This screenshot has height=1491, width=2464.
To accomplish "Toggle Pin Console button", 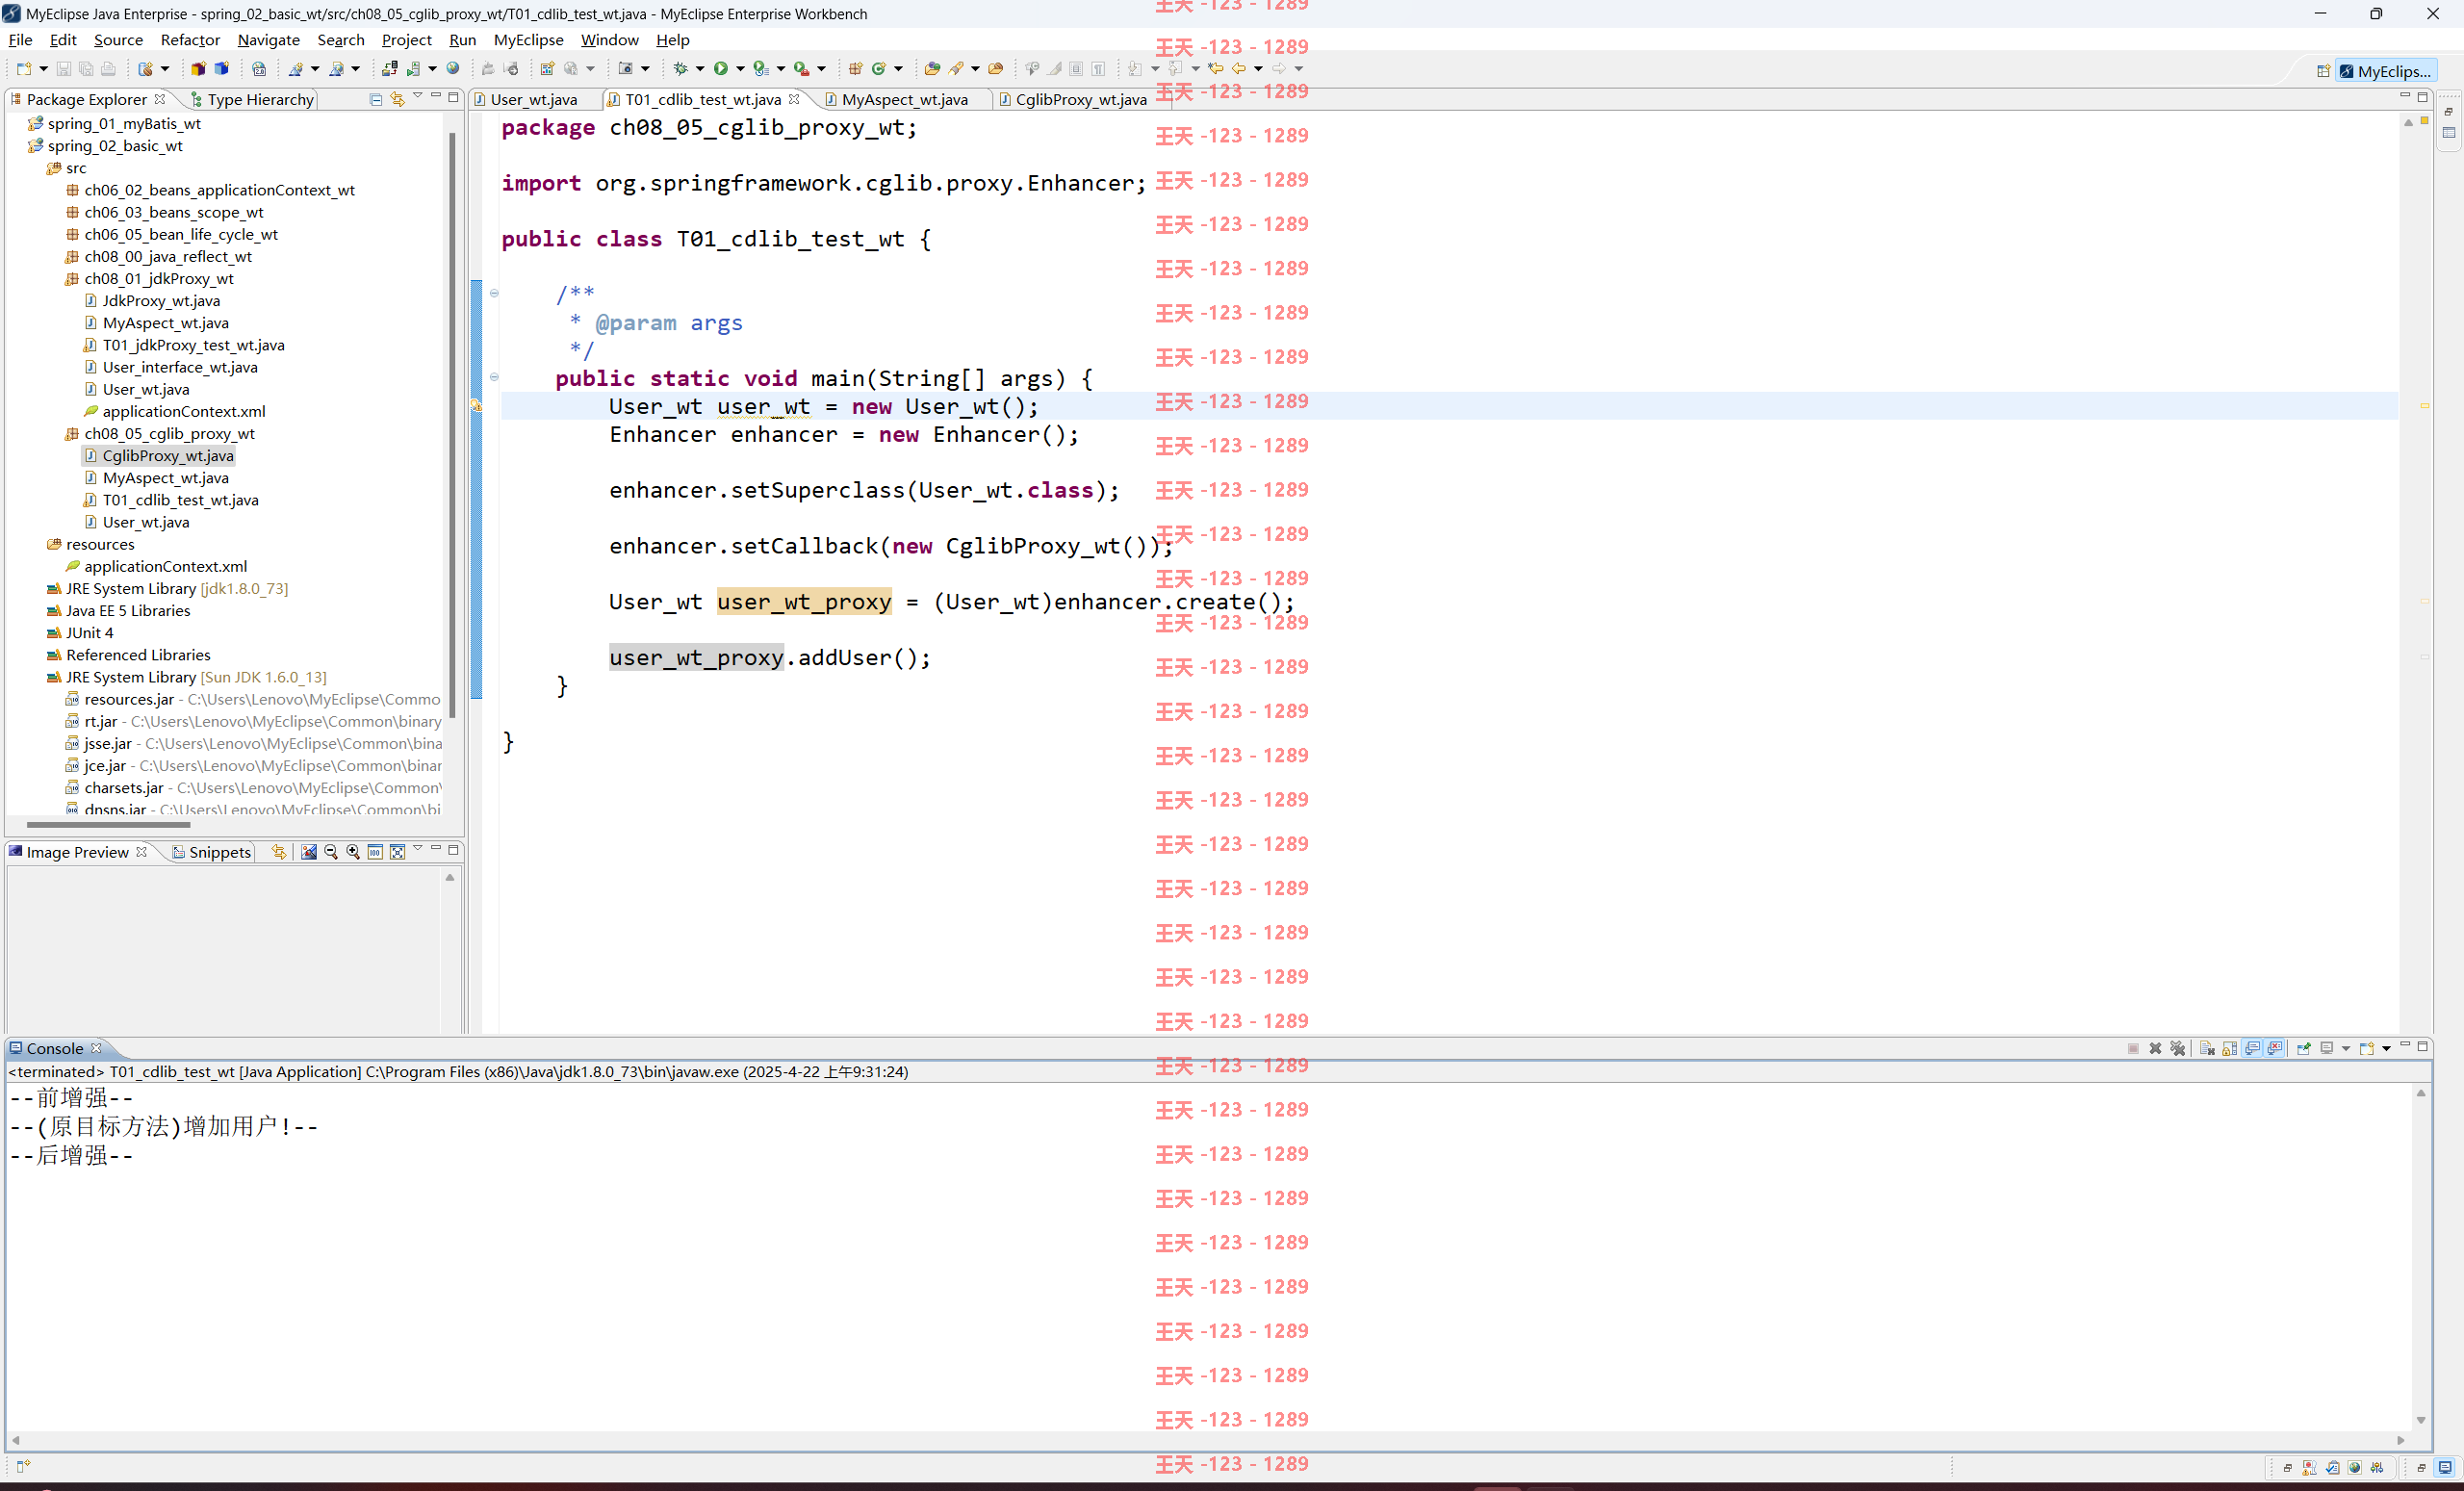I will (x=2304, y=1048).
